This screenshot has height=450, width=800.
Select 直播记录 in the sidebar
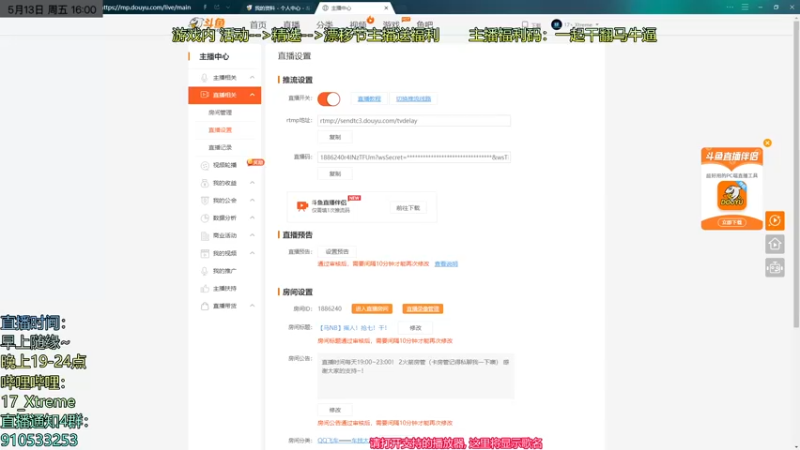coord(220,147)
